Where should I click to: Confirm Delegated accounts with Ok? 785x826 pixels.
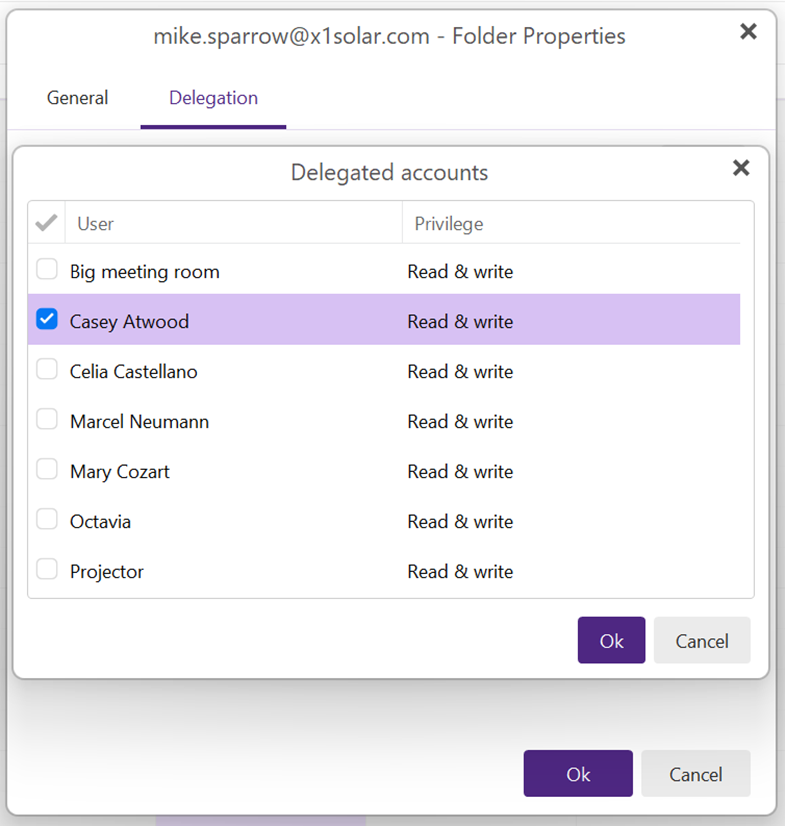coord(611,640)
